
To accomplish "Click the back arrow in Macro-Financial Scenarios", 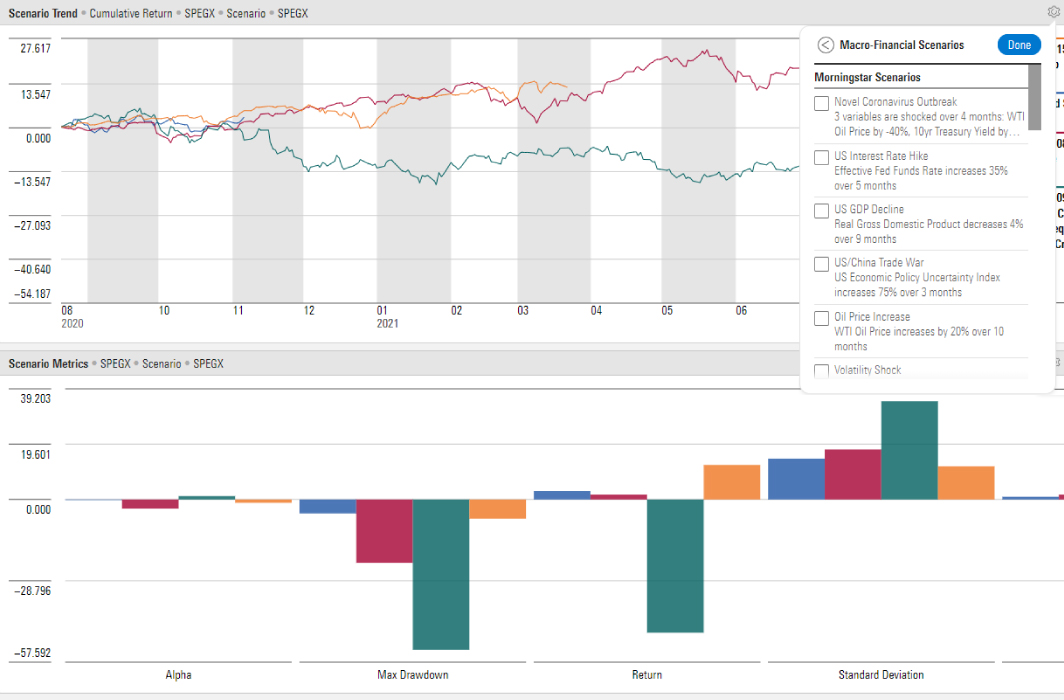I will coord(825,45).
